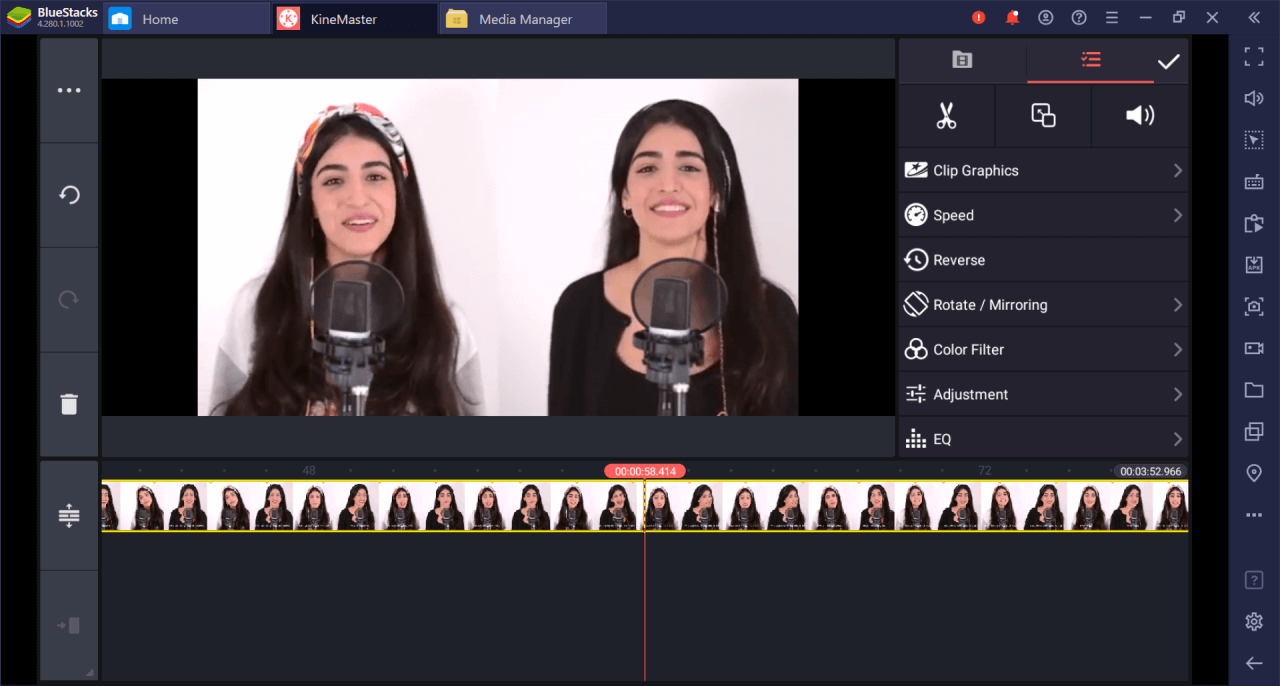Click the Install APK sidebar icon
The height and width of the screenshot is (686, 1280).
pyautogui.click(x=1254, y=265)
